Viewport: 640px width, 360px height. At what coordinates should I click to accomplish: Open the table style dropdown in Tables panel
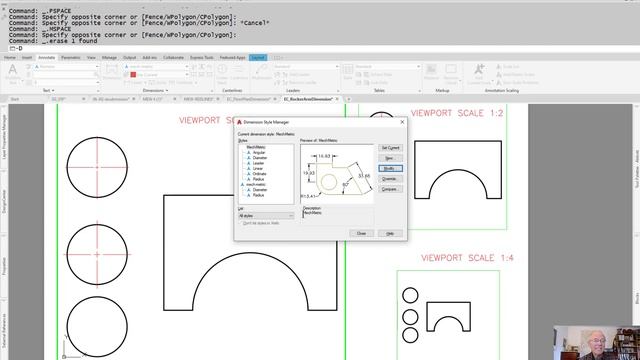(x=388, y=67)
